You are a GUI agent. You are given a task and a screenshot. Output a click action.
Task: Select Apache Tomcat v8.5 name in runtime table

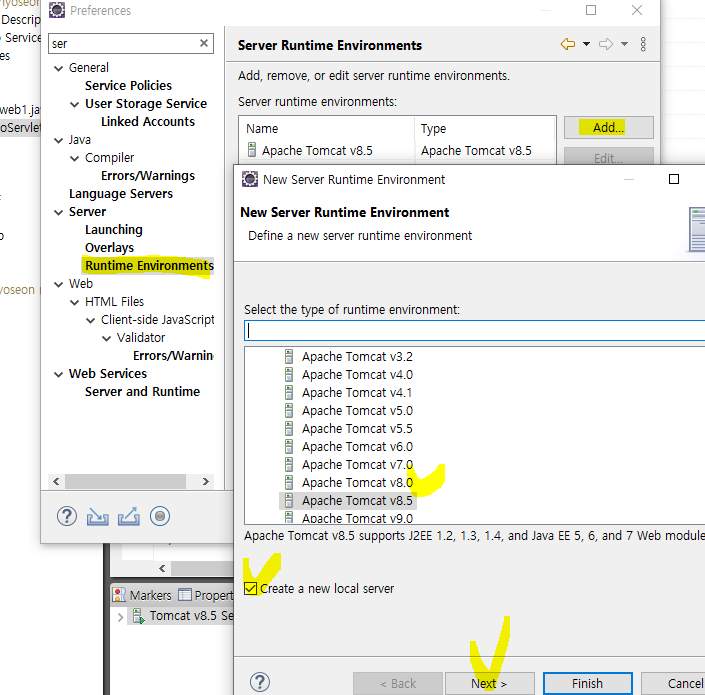tap(317, 151)
